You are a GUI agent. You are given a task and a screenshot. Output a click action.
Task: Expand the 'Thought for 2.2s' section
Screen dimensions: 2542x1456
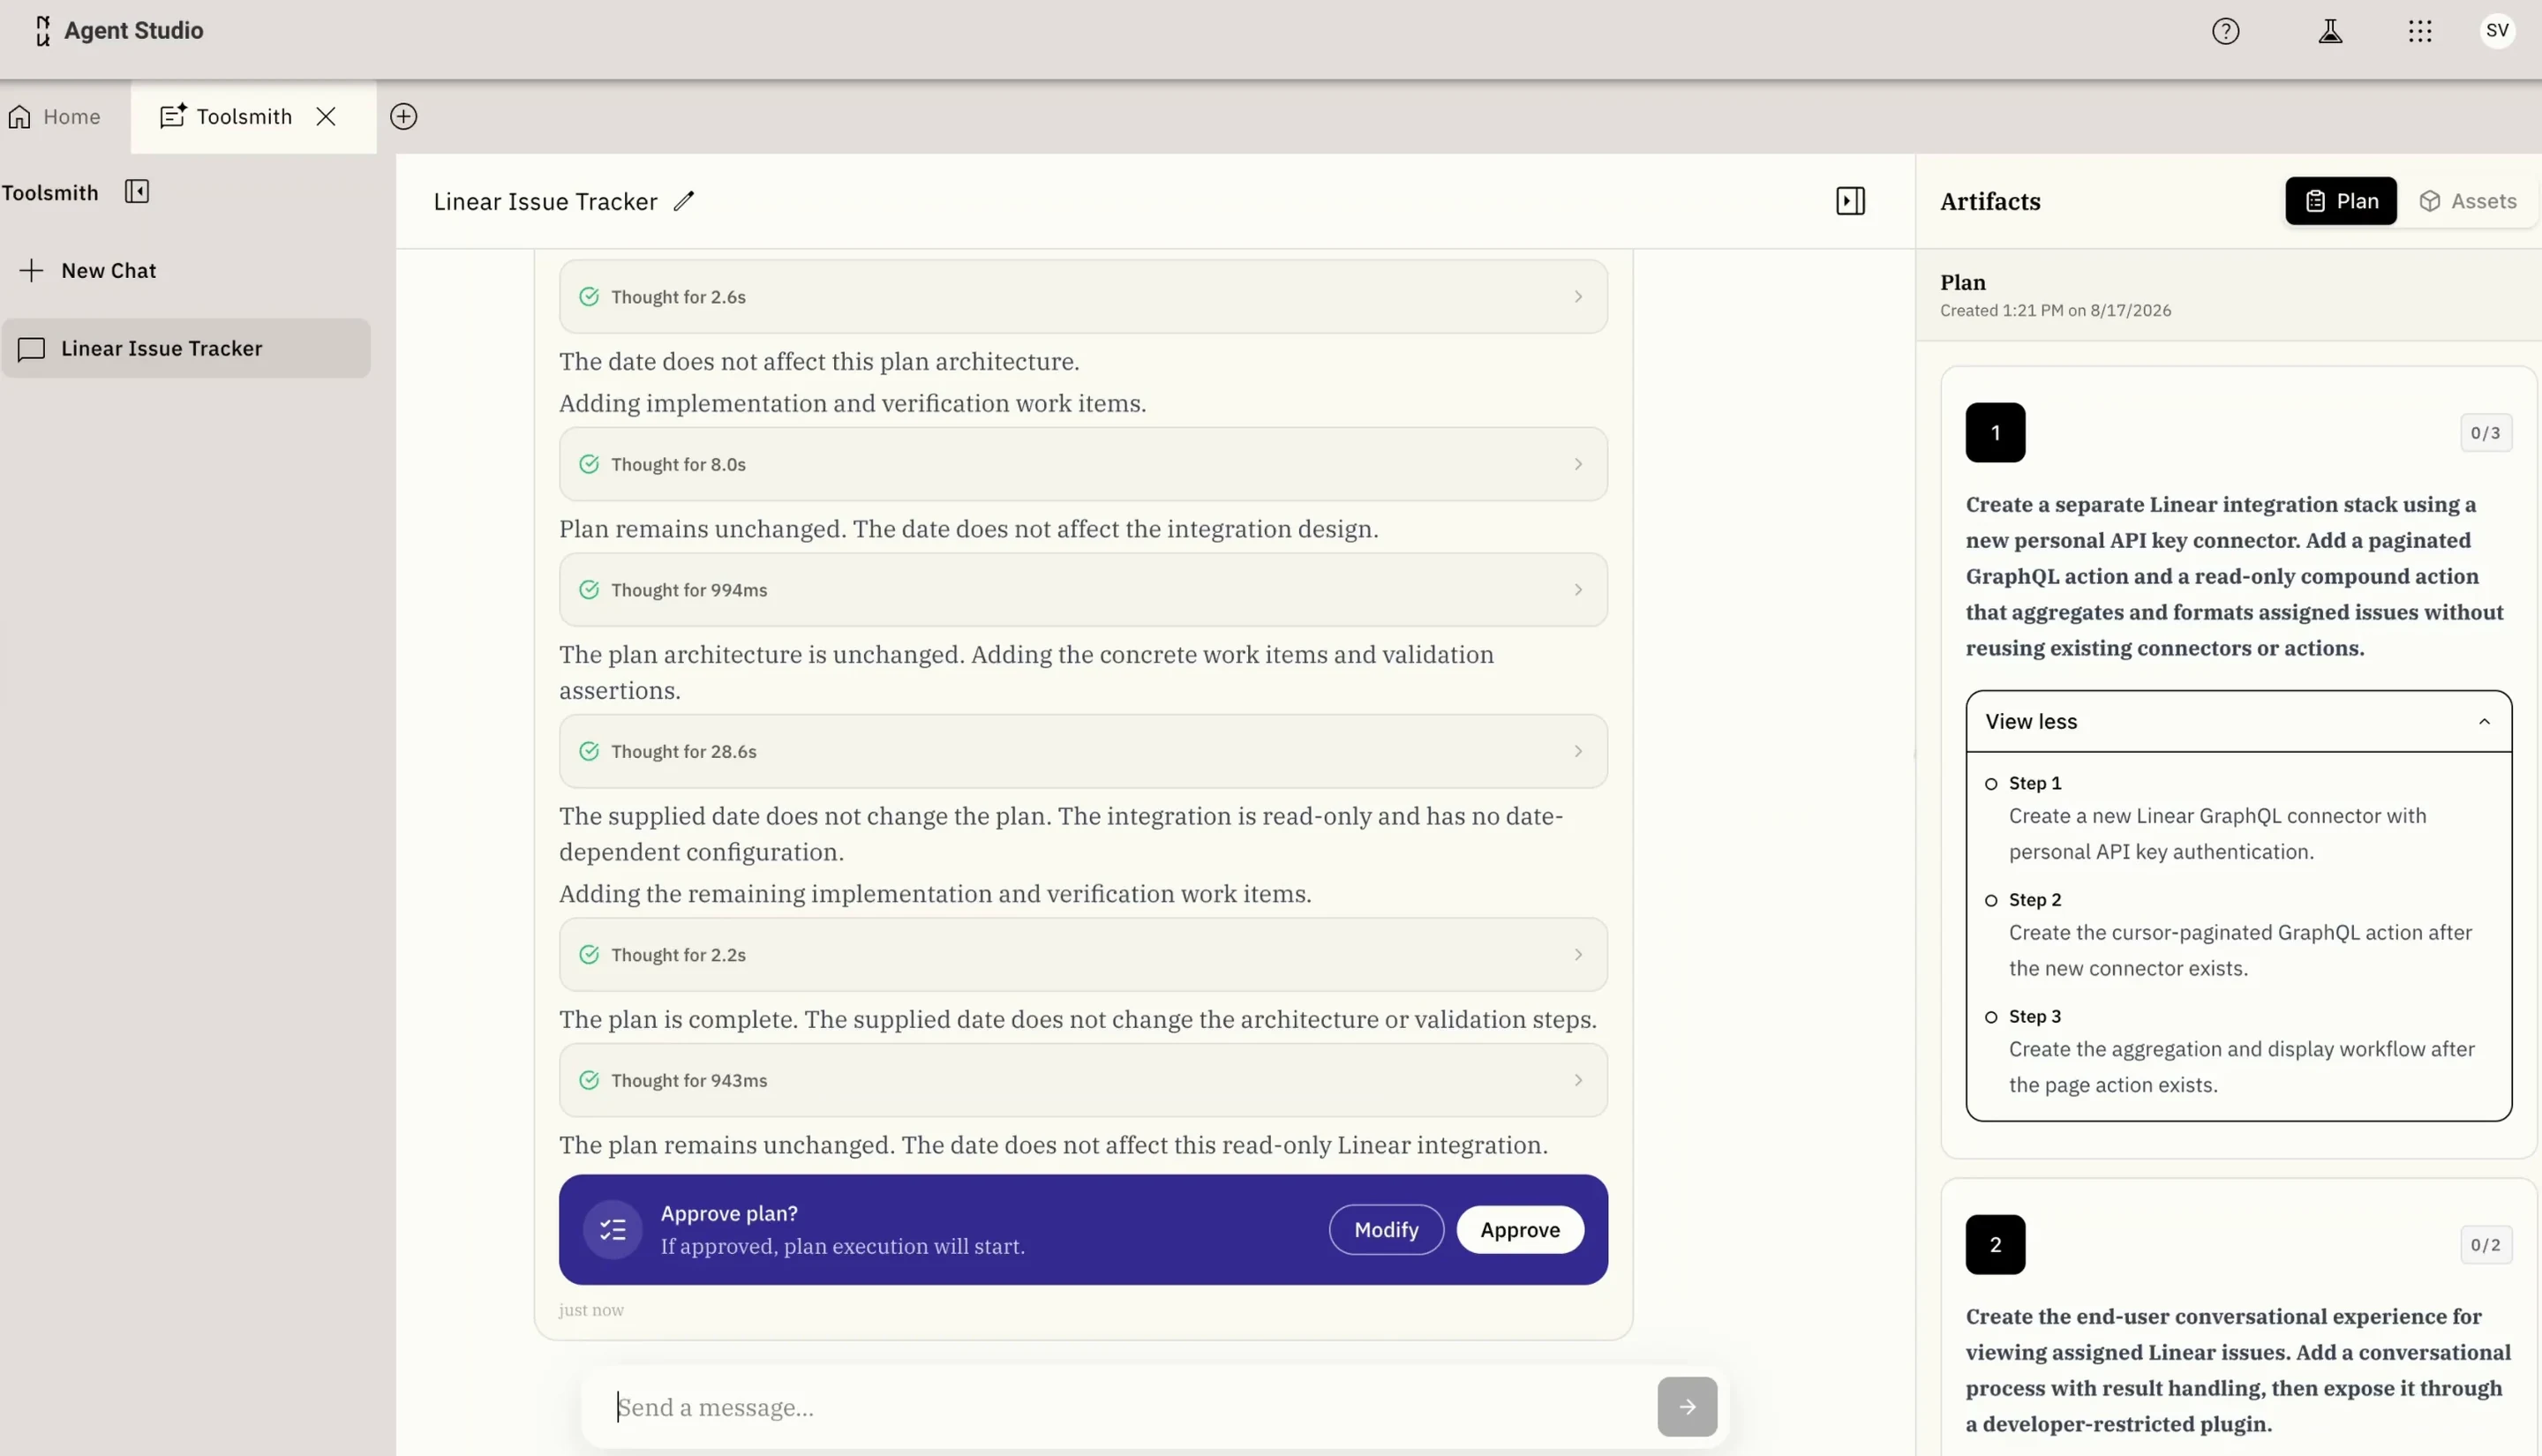[x=1083, y=955]
